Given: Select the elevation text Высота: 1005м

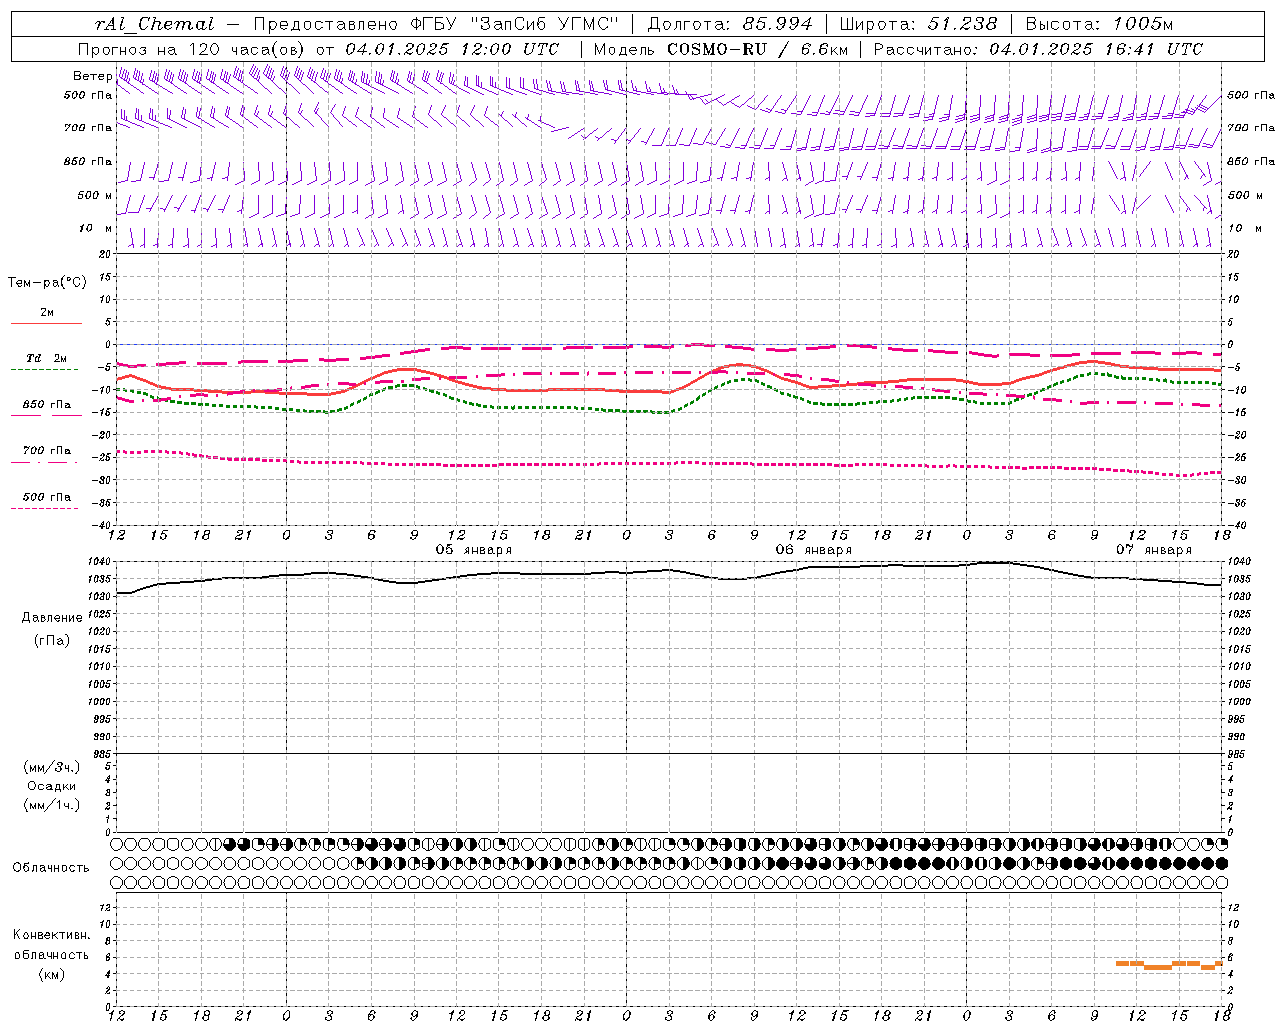Looking at the screenshot, I should point(1099,24).
